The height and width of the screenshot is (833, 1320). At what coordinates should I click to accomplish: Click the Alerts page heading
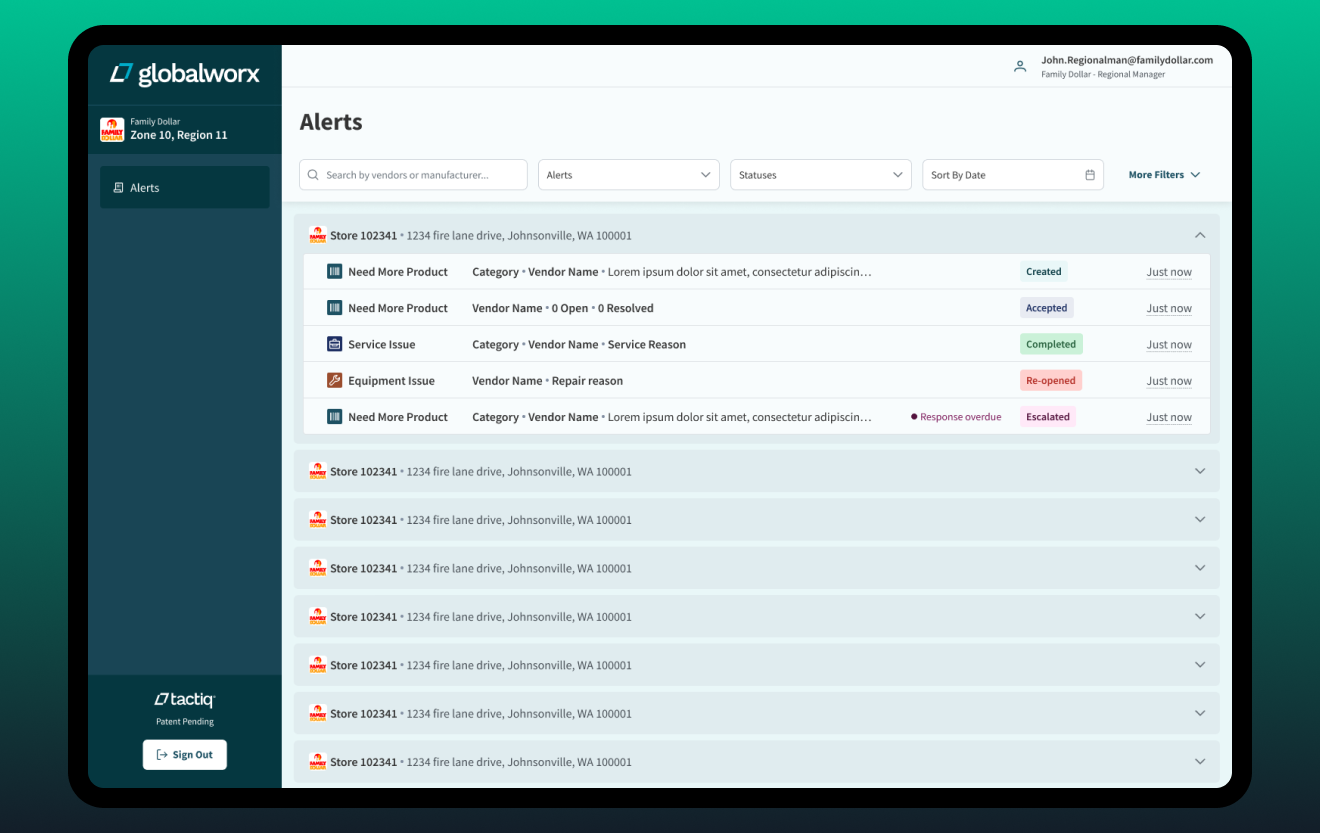[x=331, y=122]
